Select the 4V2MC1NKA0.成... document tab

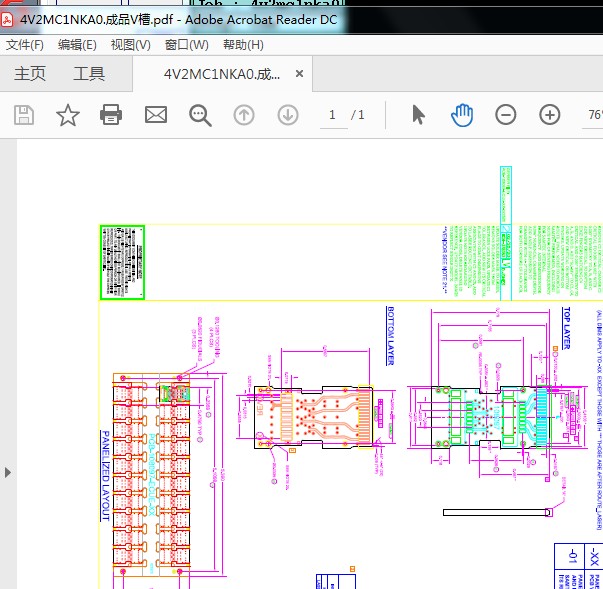pyautogui.click(x=222, y=74)
